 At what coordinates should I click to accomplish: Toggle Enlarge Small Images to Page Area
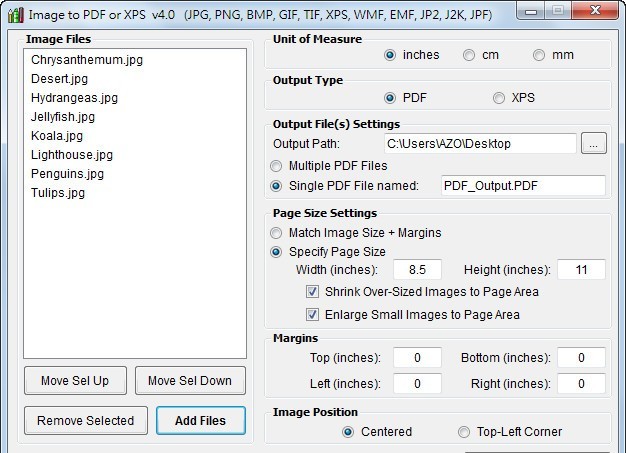tap(313, 315)
